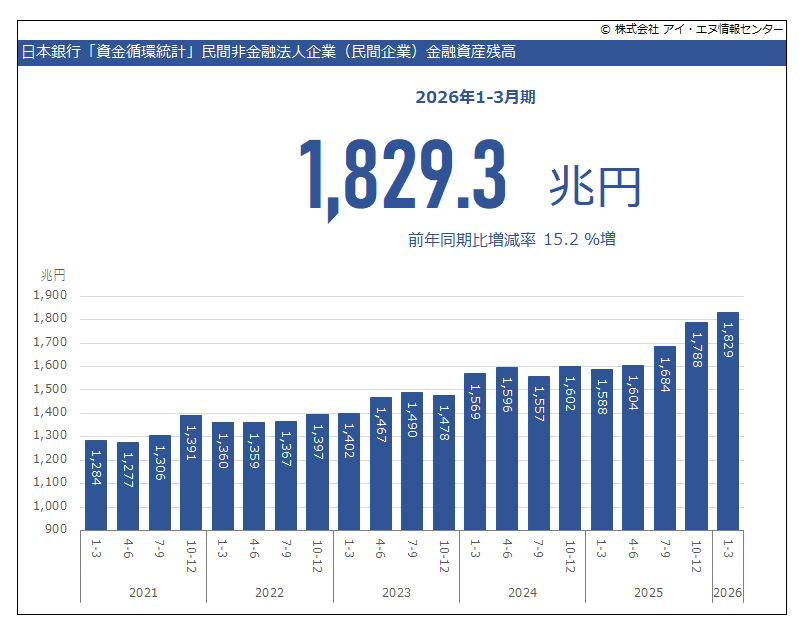
Task: Click the bar value 1,596
Action: coord(507,395)
